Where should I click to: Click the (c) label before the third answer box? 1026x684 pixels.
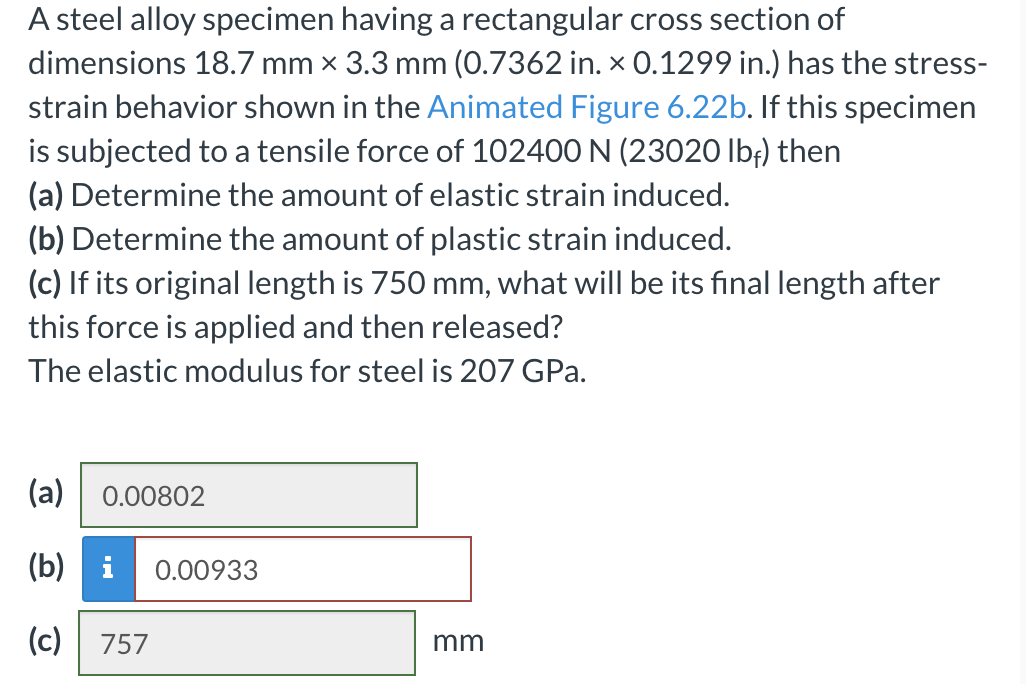point(44,641)
